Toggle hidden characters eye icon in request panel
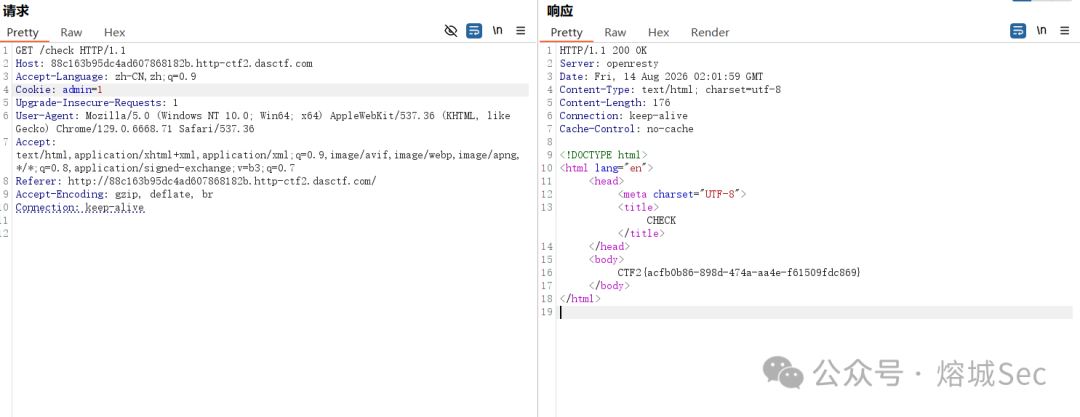The height and width of the screenshot is (417, 1080). [x=451, y=31]
